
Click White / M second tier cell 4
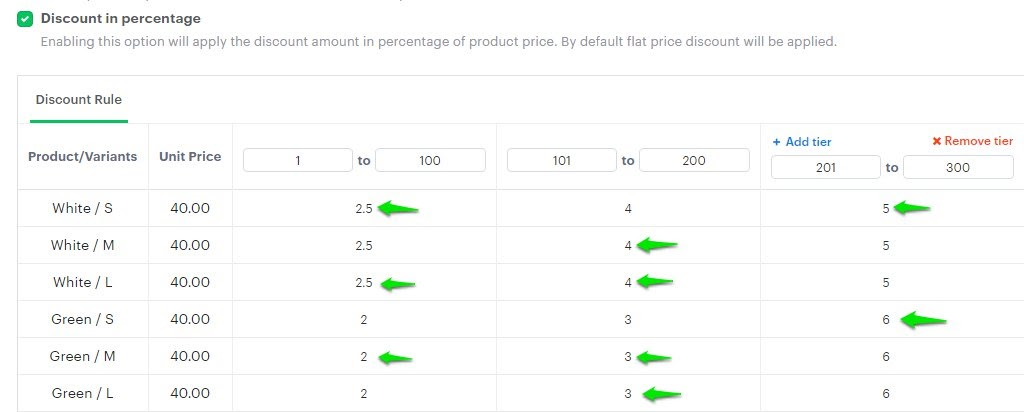(x=628, y=246)
